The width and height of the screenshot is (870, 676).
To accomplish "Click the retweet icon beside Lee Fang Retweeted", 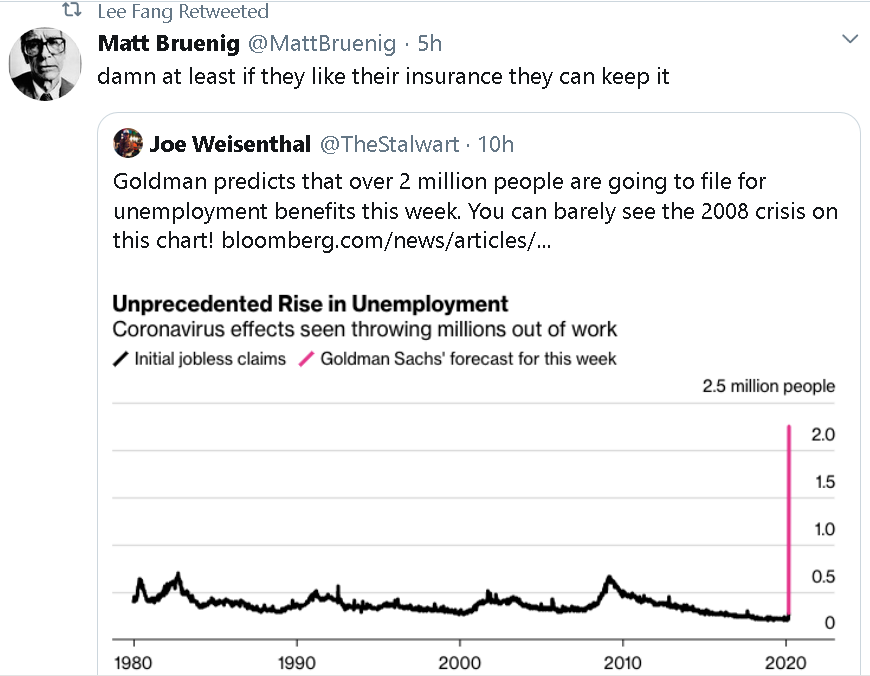I will pos(72,9).
